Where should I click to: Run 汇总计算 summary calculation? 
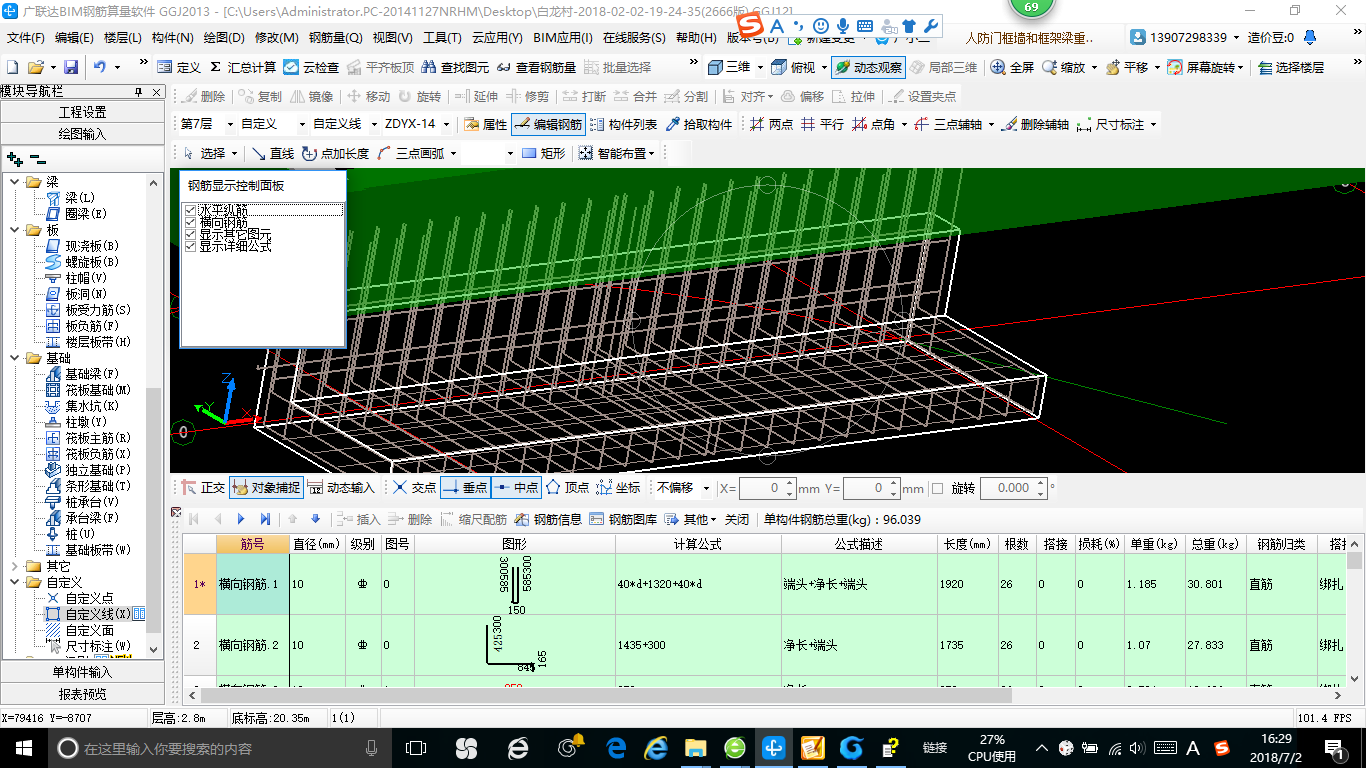click(x=241, y=67)
